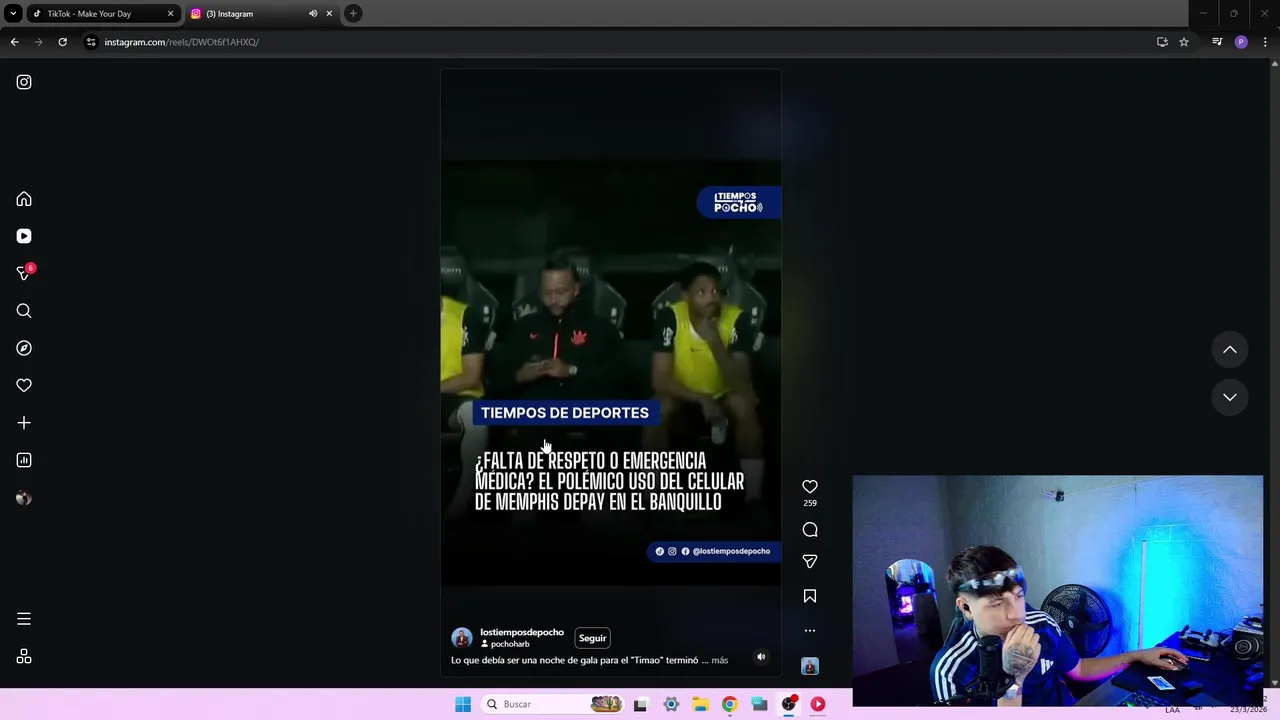
Task: Open the Windows Start menu
Action: (x=463, y=704)
